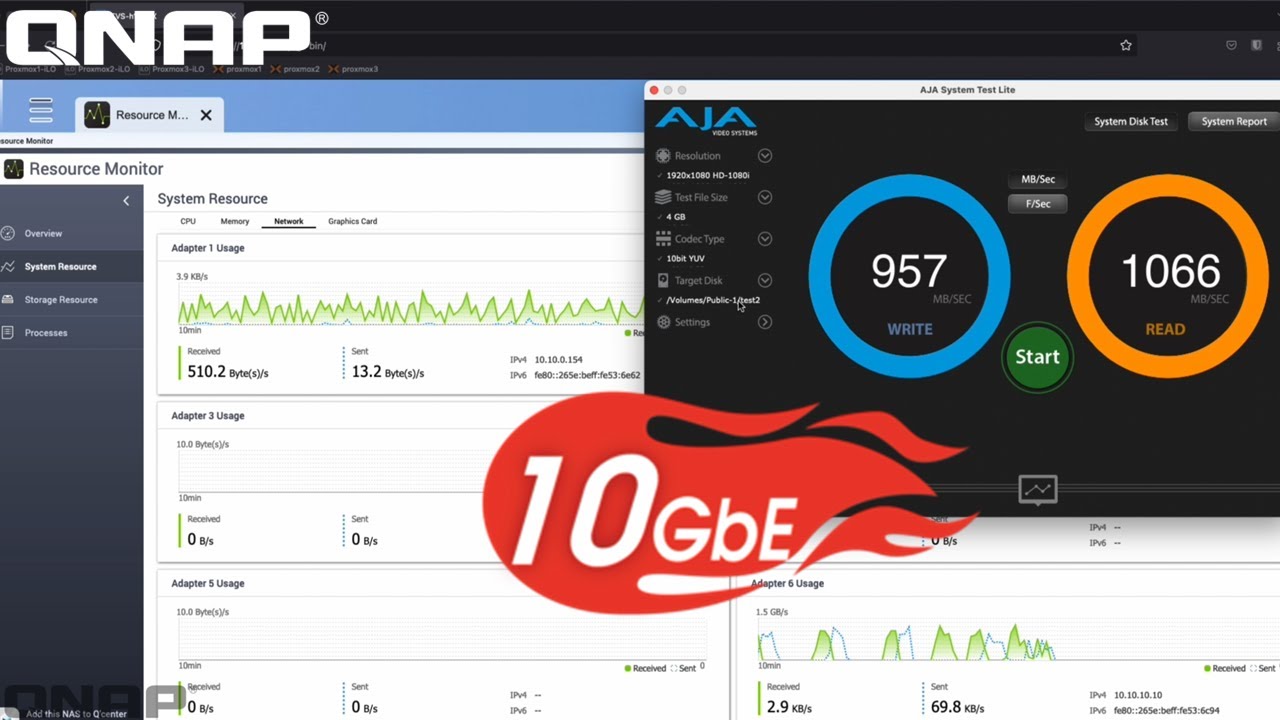This screenshot has height=720, width=1280.
Task: Click the 1920x1080 HD-1080i value
Action: pyautogui.click(x=708, y=175)
